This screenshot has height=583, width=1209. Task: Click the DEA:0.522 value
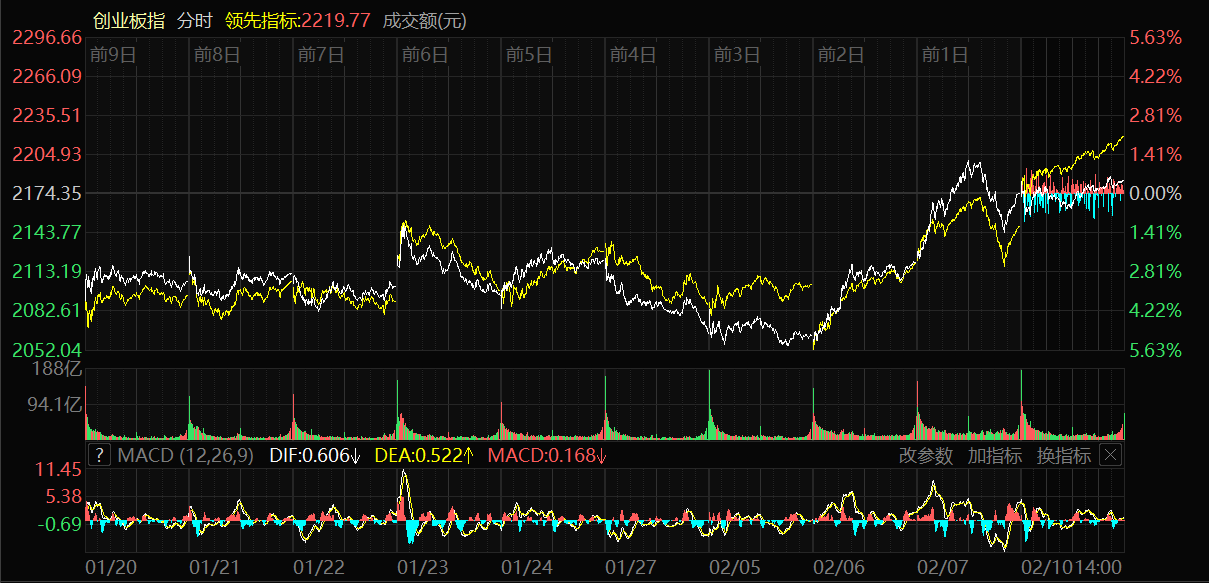click(424, 456)
